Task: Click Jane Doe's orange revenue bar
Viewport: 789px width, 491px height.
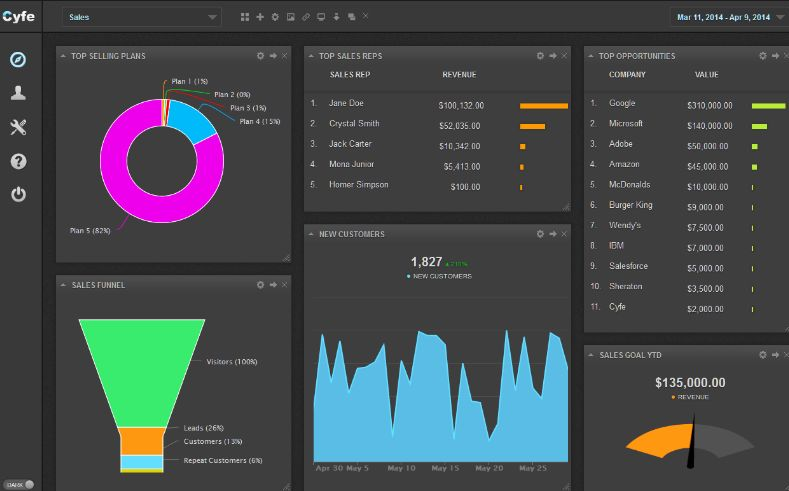Action: (x=543, y=106)
